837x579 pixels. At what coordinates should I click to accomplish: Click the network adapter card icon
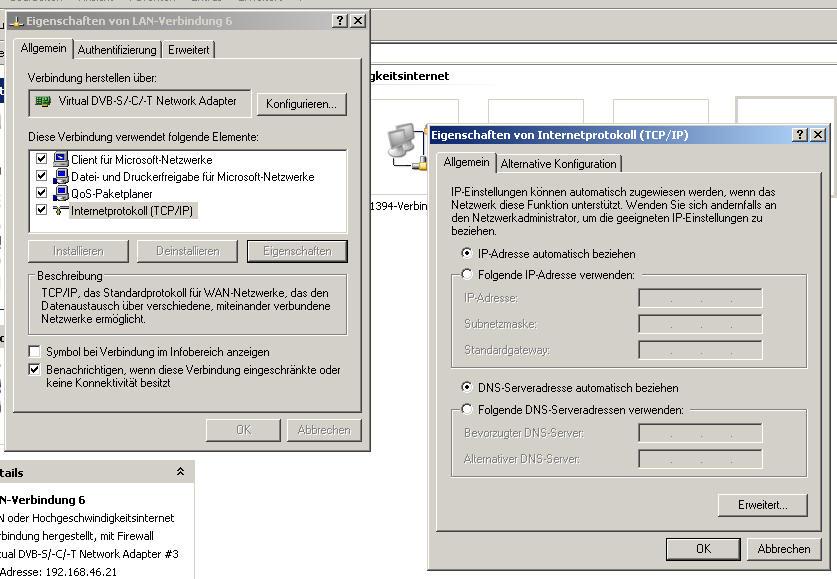point(43,101)
